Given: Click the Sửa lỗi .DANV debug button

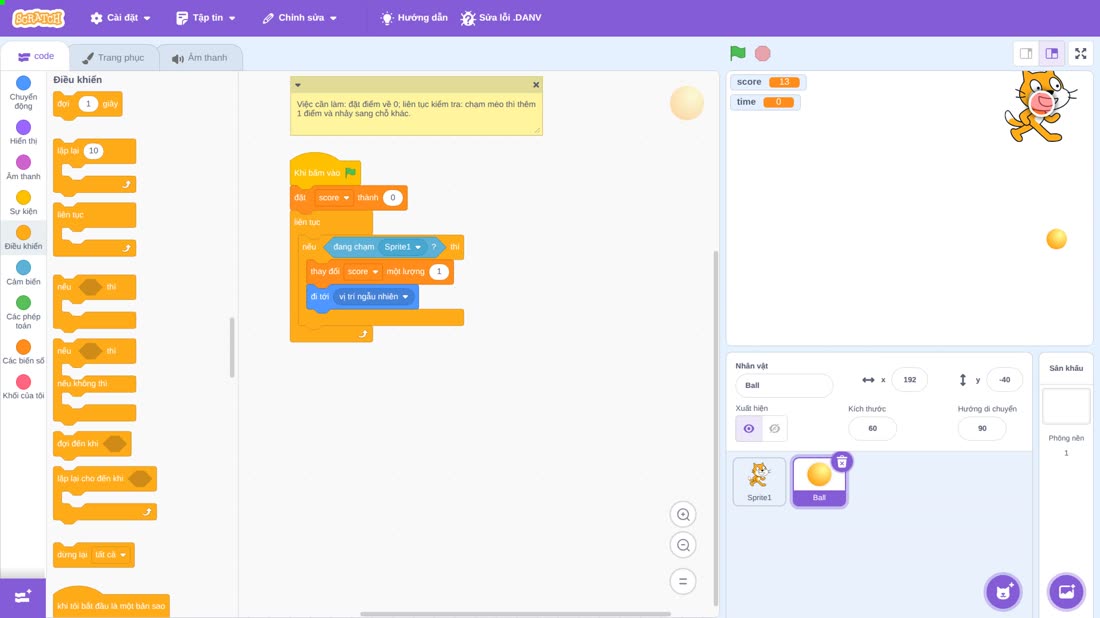Looking at the screenshot, I should point(501,18).
